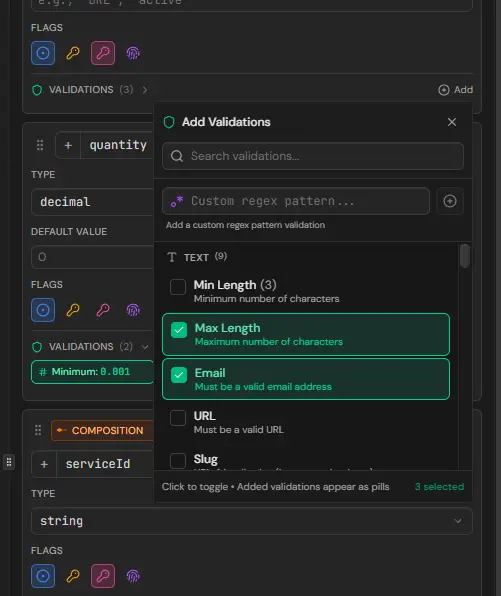Click the Search validations field
Screen dimensions: 501x596
coord(313,156)
